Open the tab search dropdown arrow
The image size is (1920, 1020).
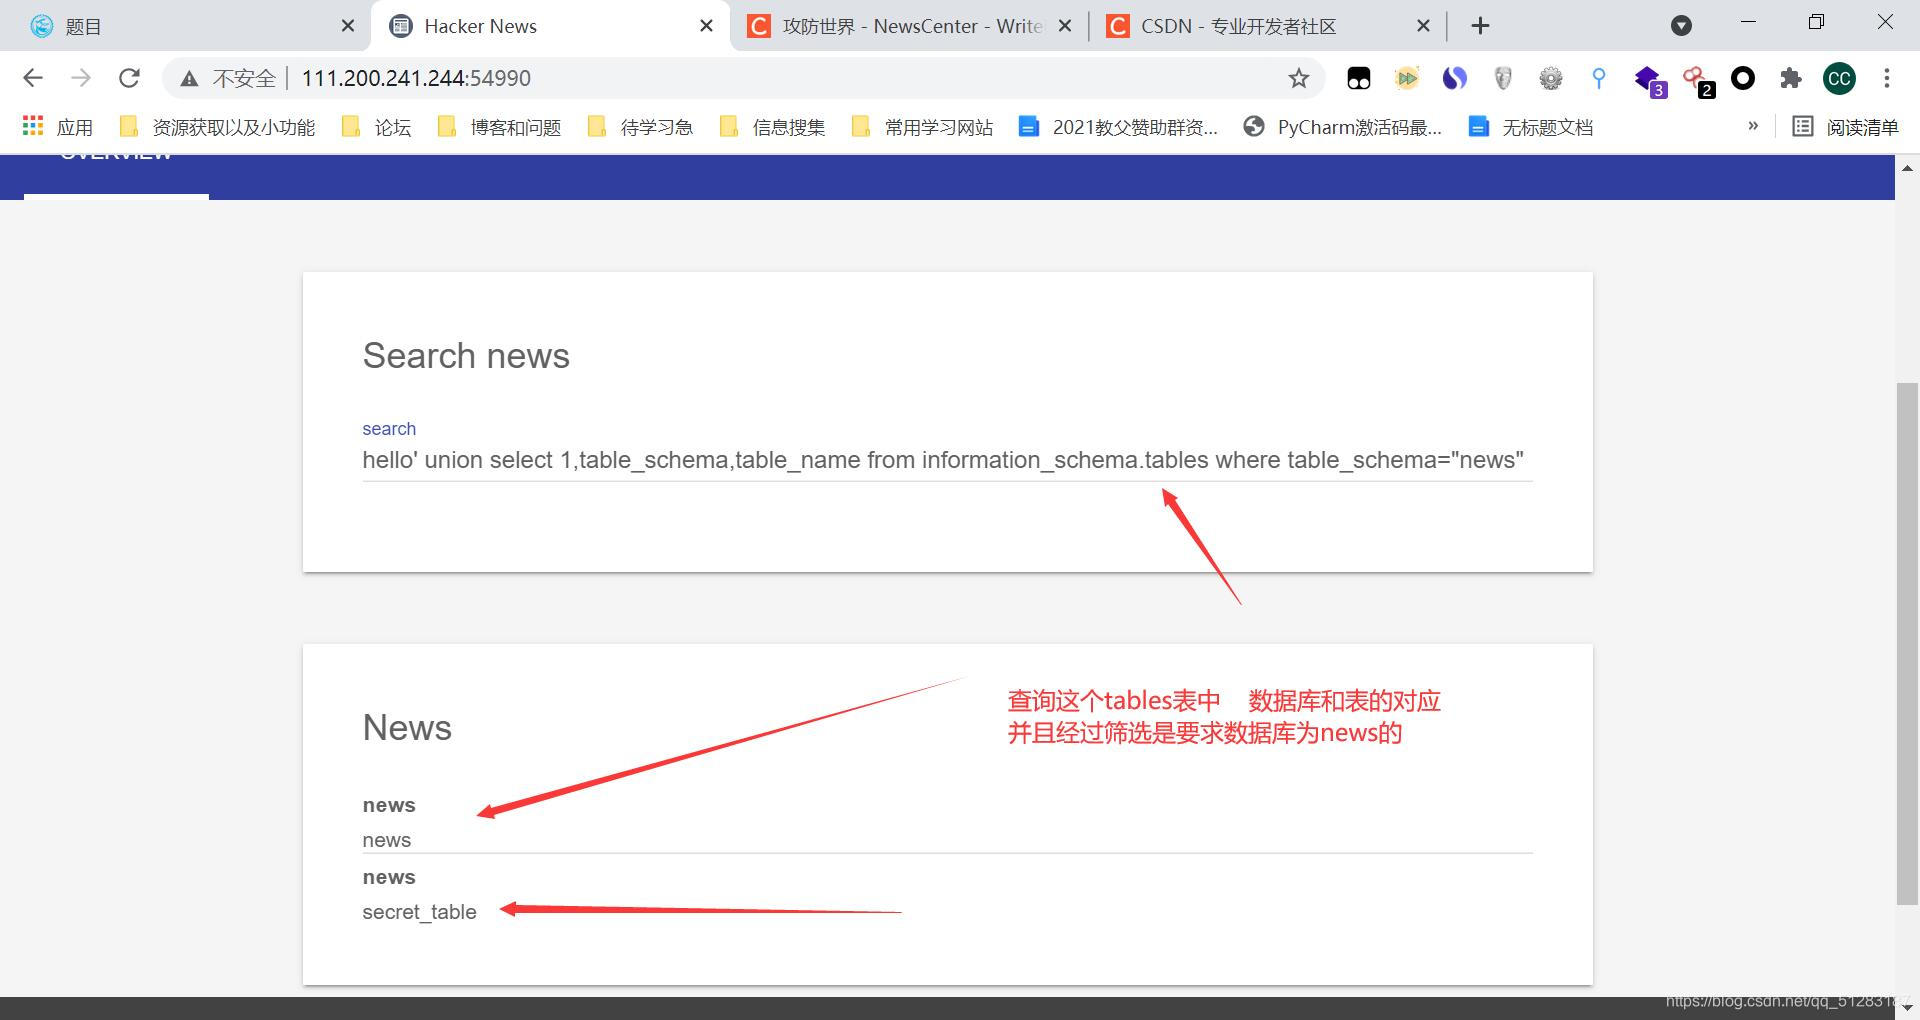click(x=1681, y=26)
